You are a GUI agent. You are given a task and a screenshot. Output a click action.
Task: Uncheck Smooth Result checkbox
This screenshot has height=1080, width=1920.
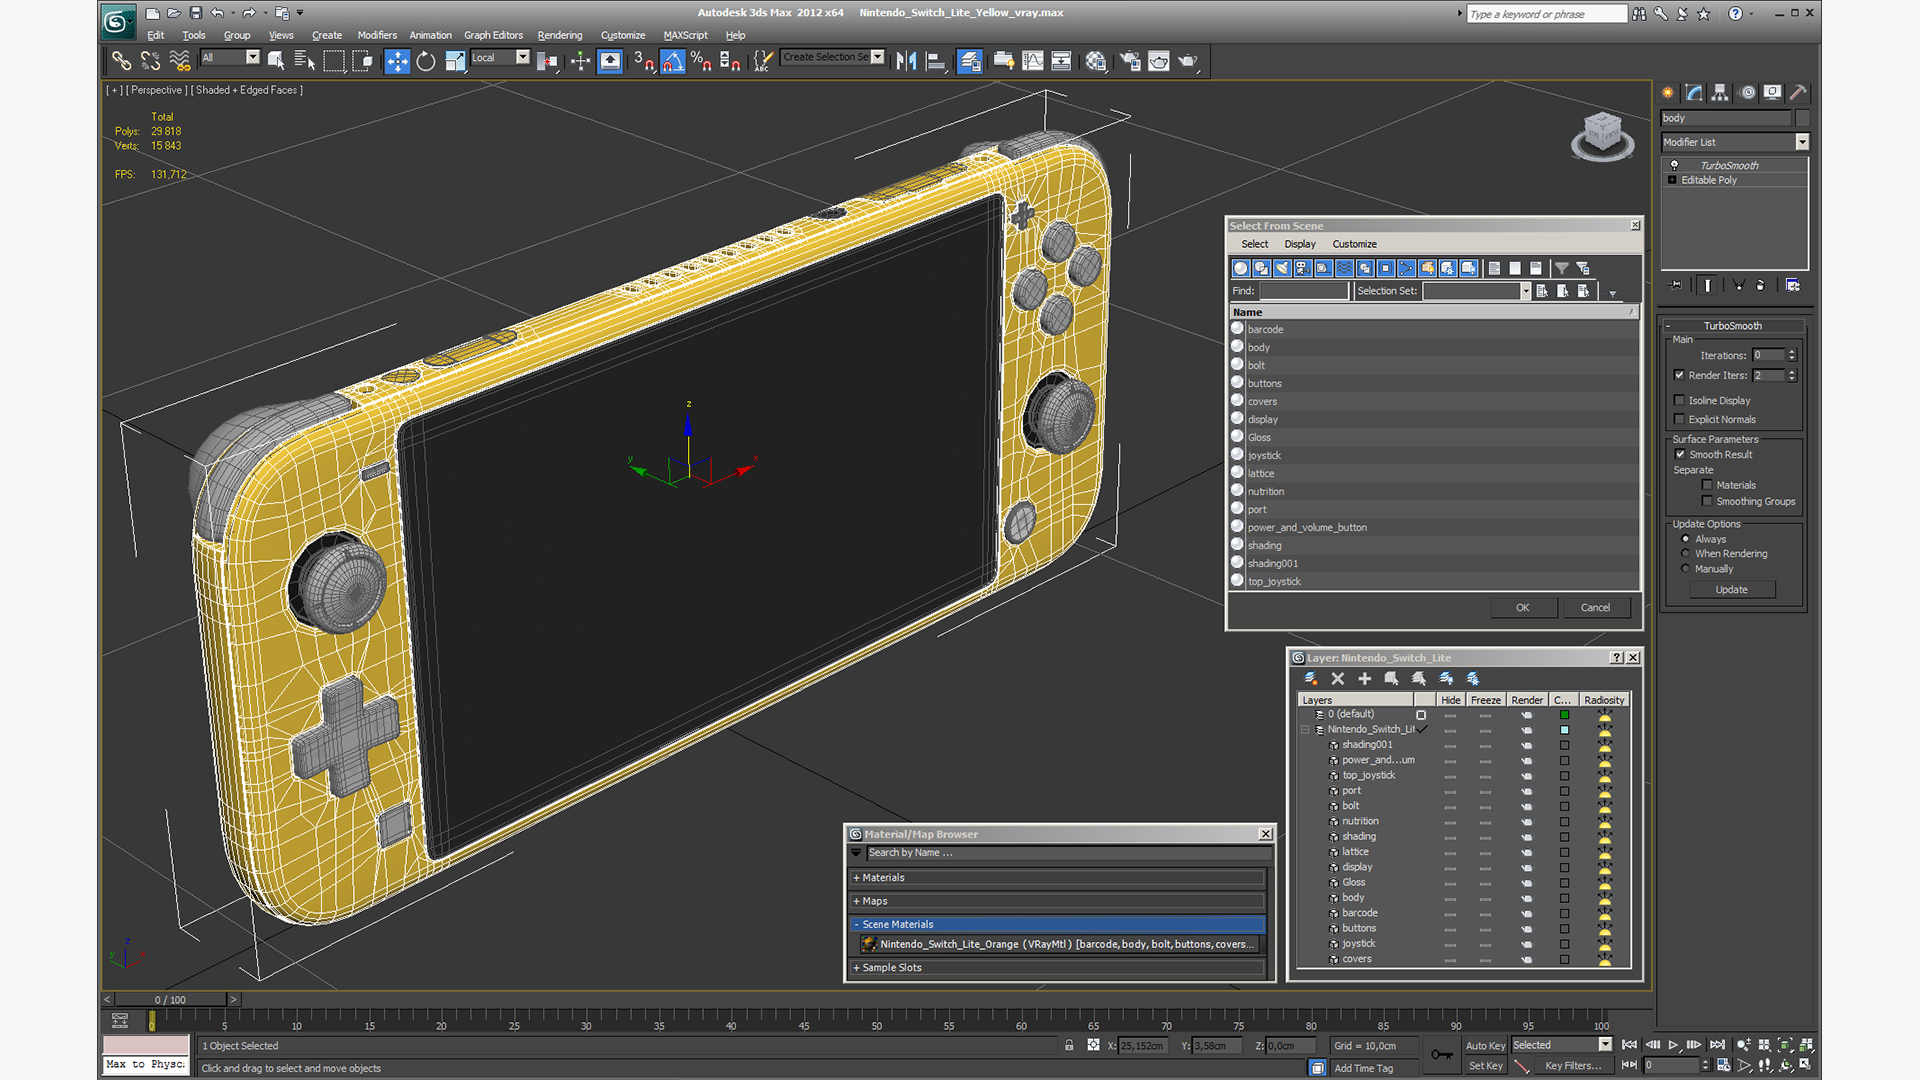1680,454
